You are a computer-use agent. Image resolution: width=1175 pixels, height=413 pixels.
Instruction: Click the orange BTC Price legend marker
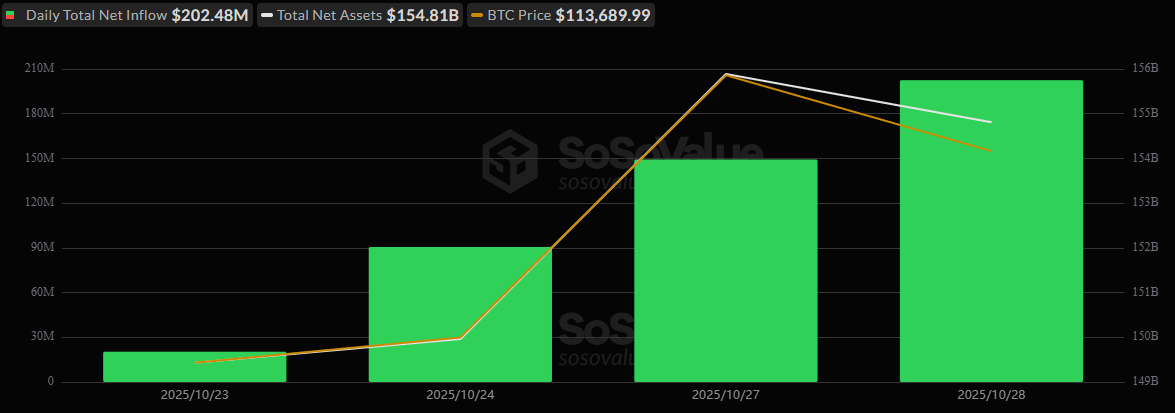click(477, 16)
